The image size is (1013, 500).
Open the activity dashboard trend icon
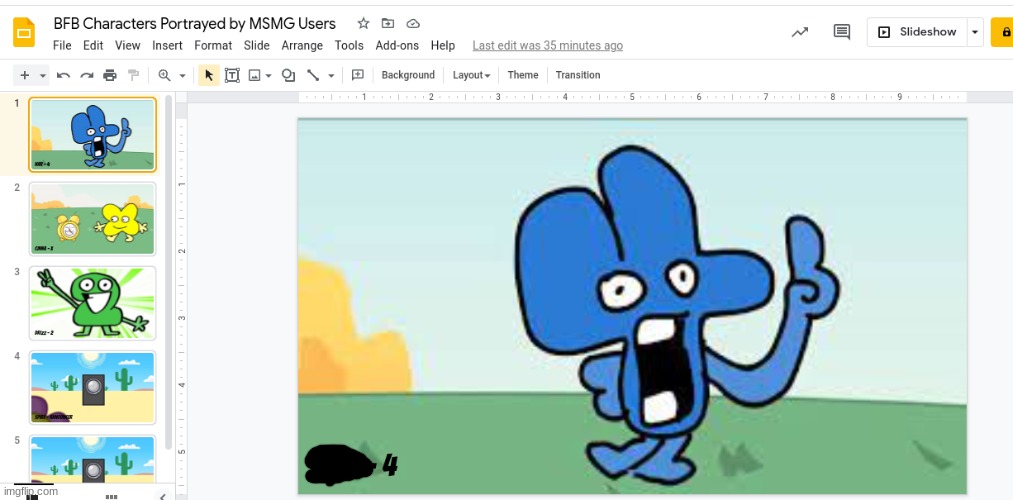(800, 32)
